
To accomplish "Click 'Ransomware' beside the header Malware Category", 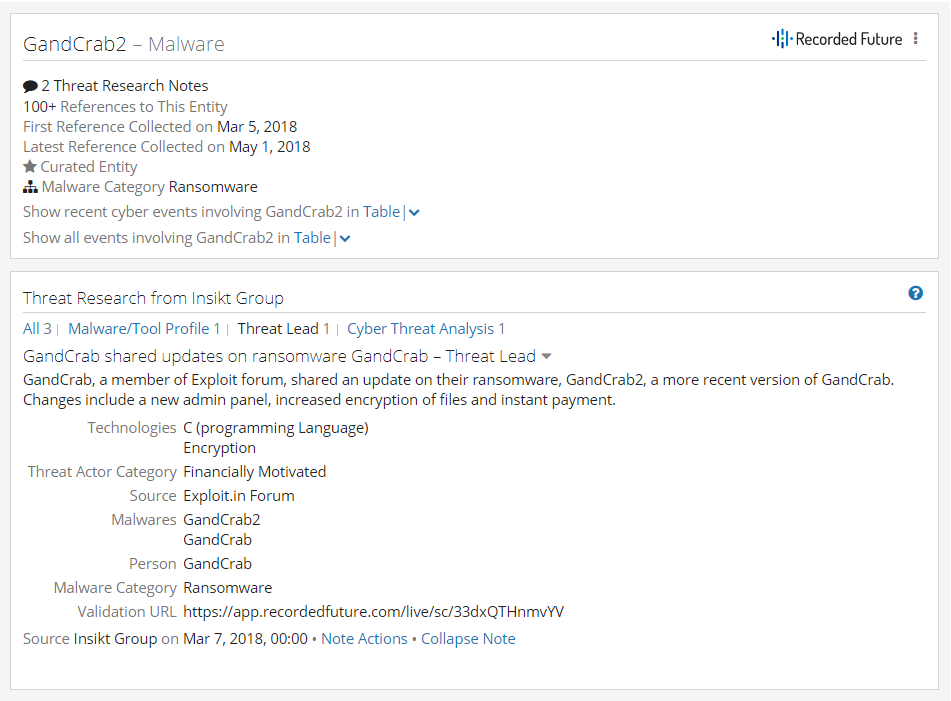I will [x=213, y=187].
